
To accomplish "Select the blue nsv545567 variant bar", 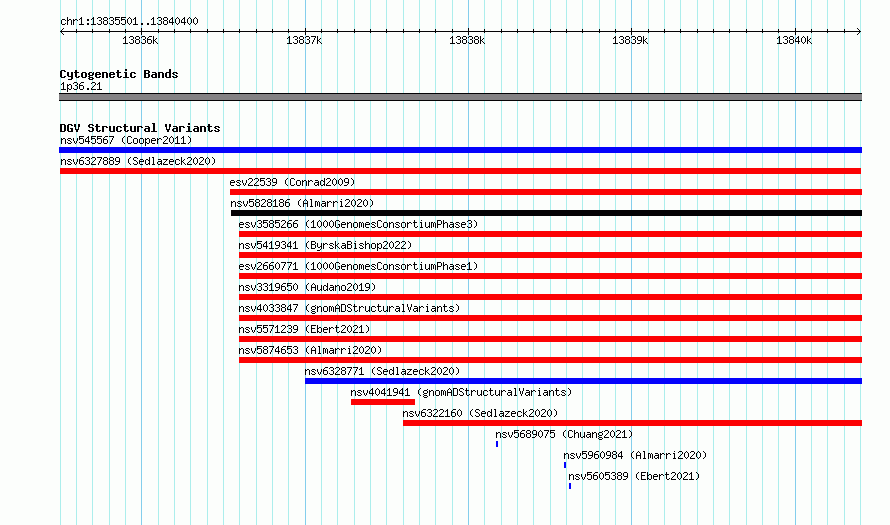I will (x=460, y=150).
